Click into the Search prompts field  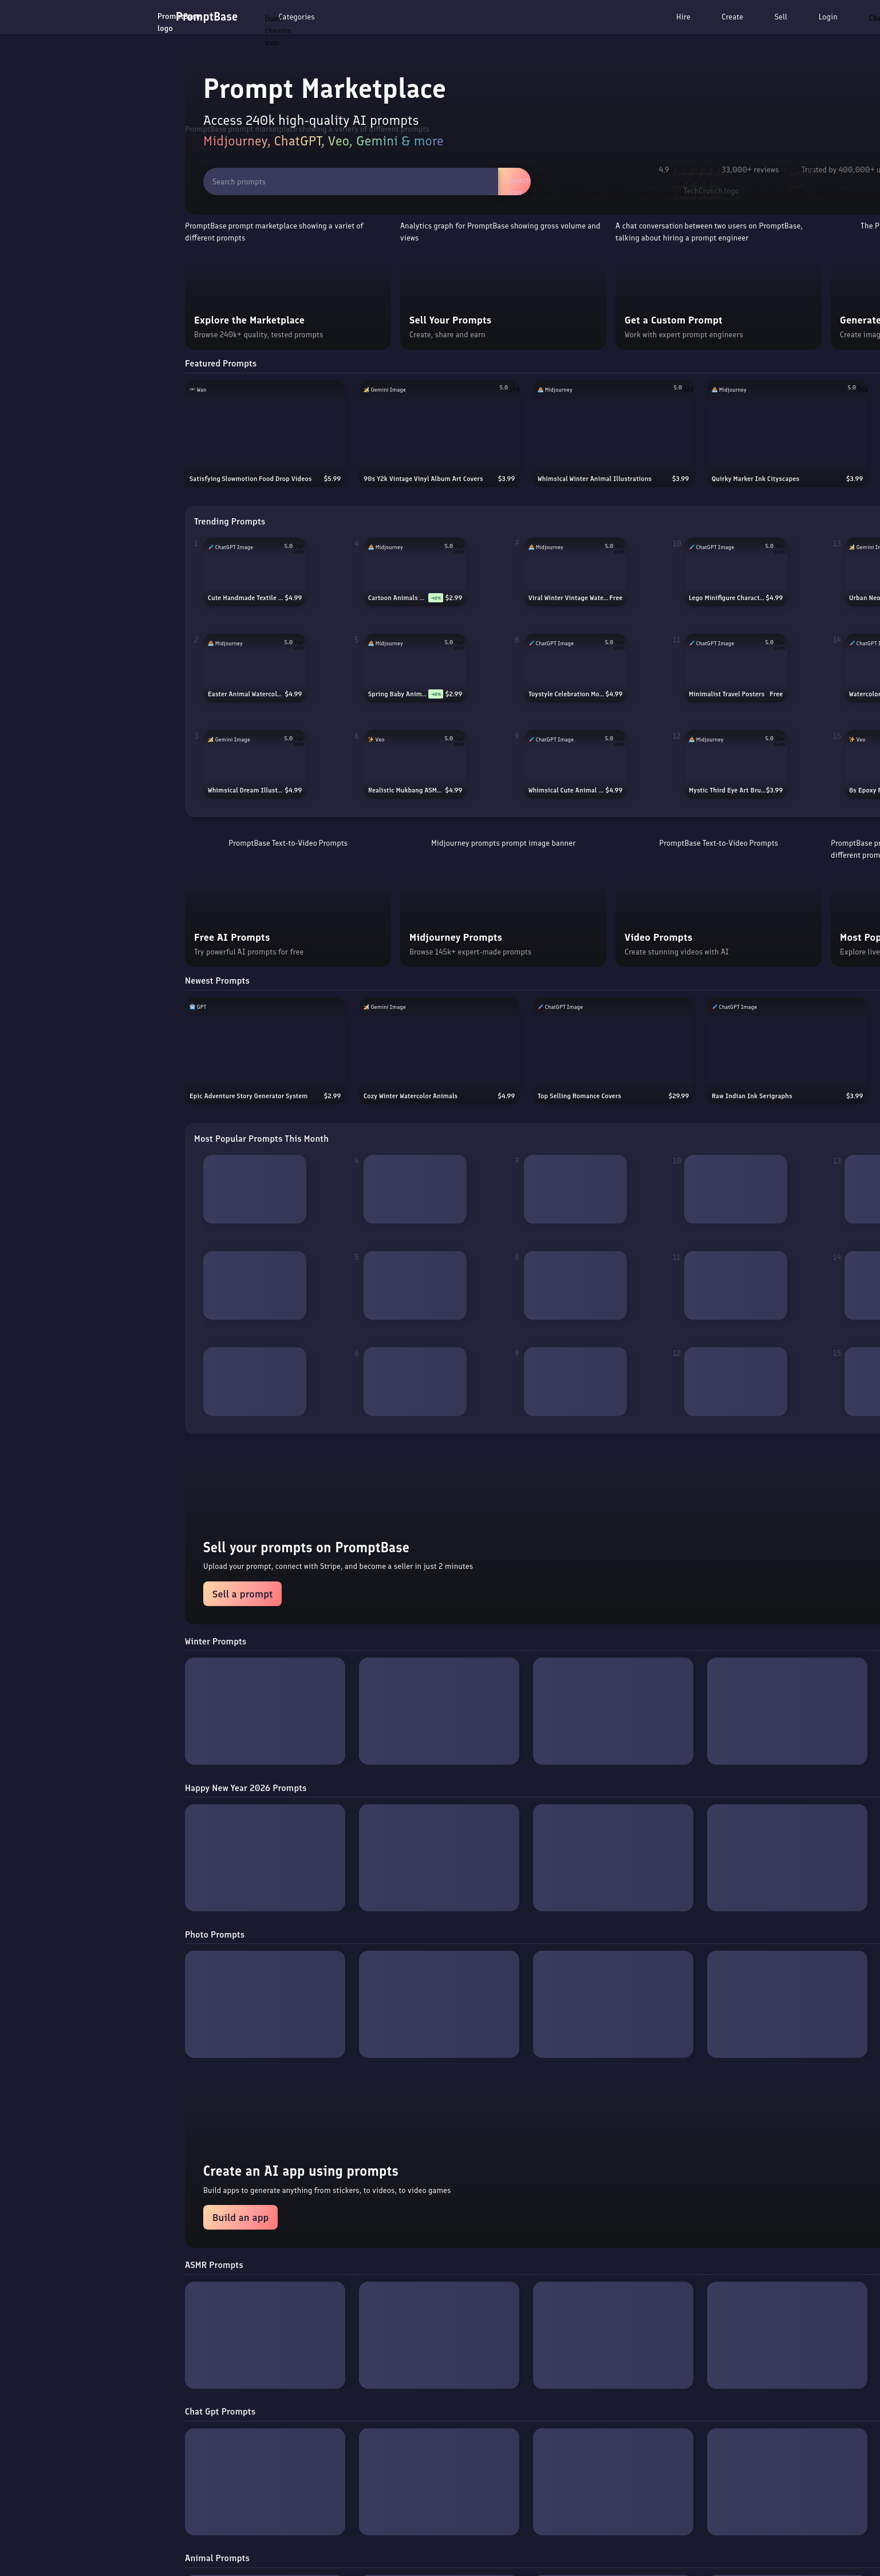pos(350,182)
